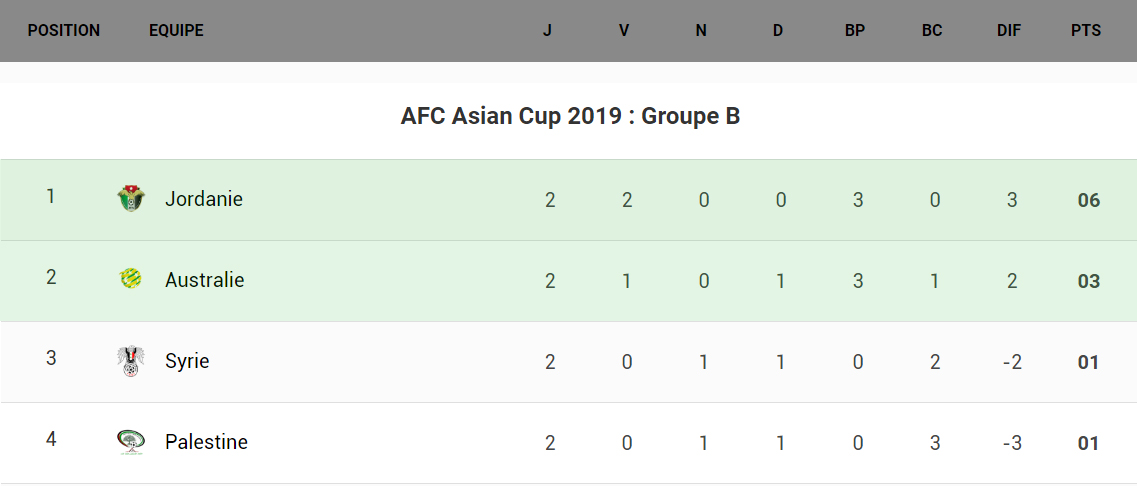Viewport: 1137px width, 486px height.
Task: Click the Jordanie team crest icon
Action: point(131,199)
